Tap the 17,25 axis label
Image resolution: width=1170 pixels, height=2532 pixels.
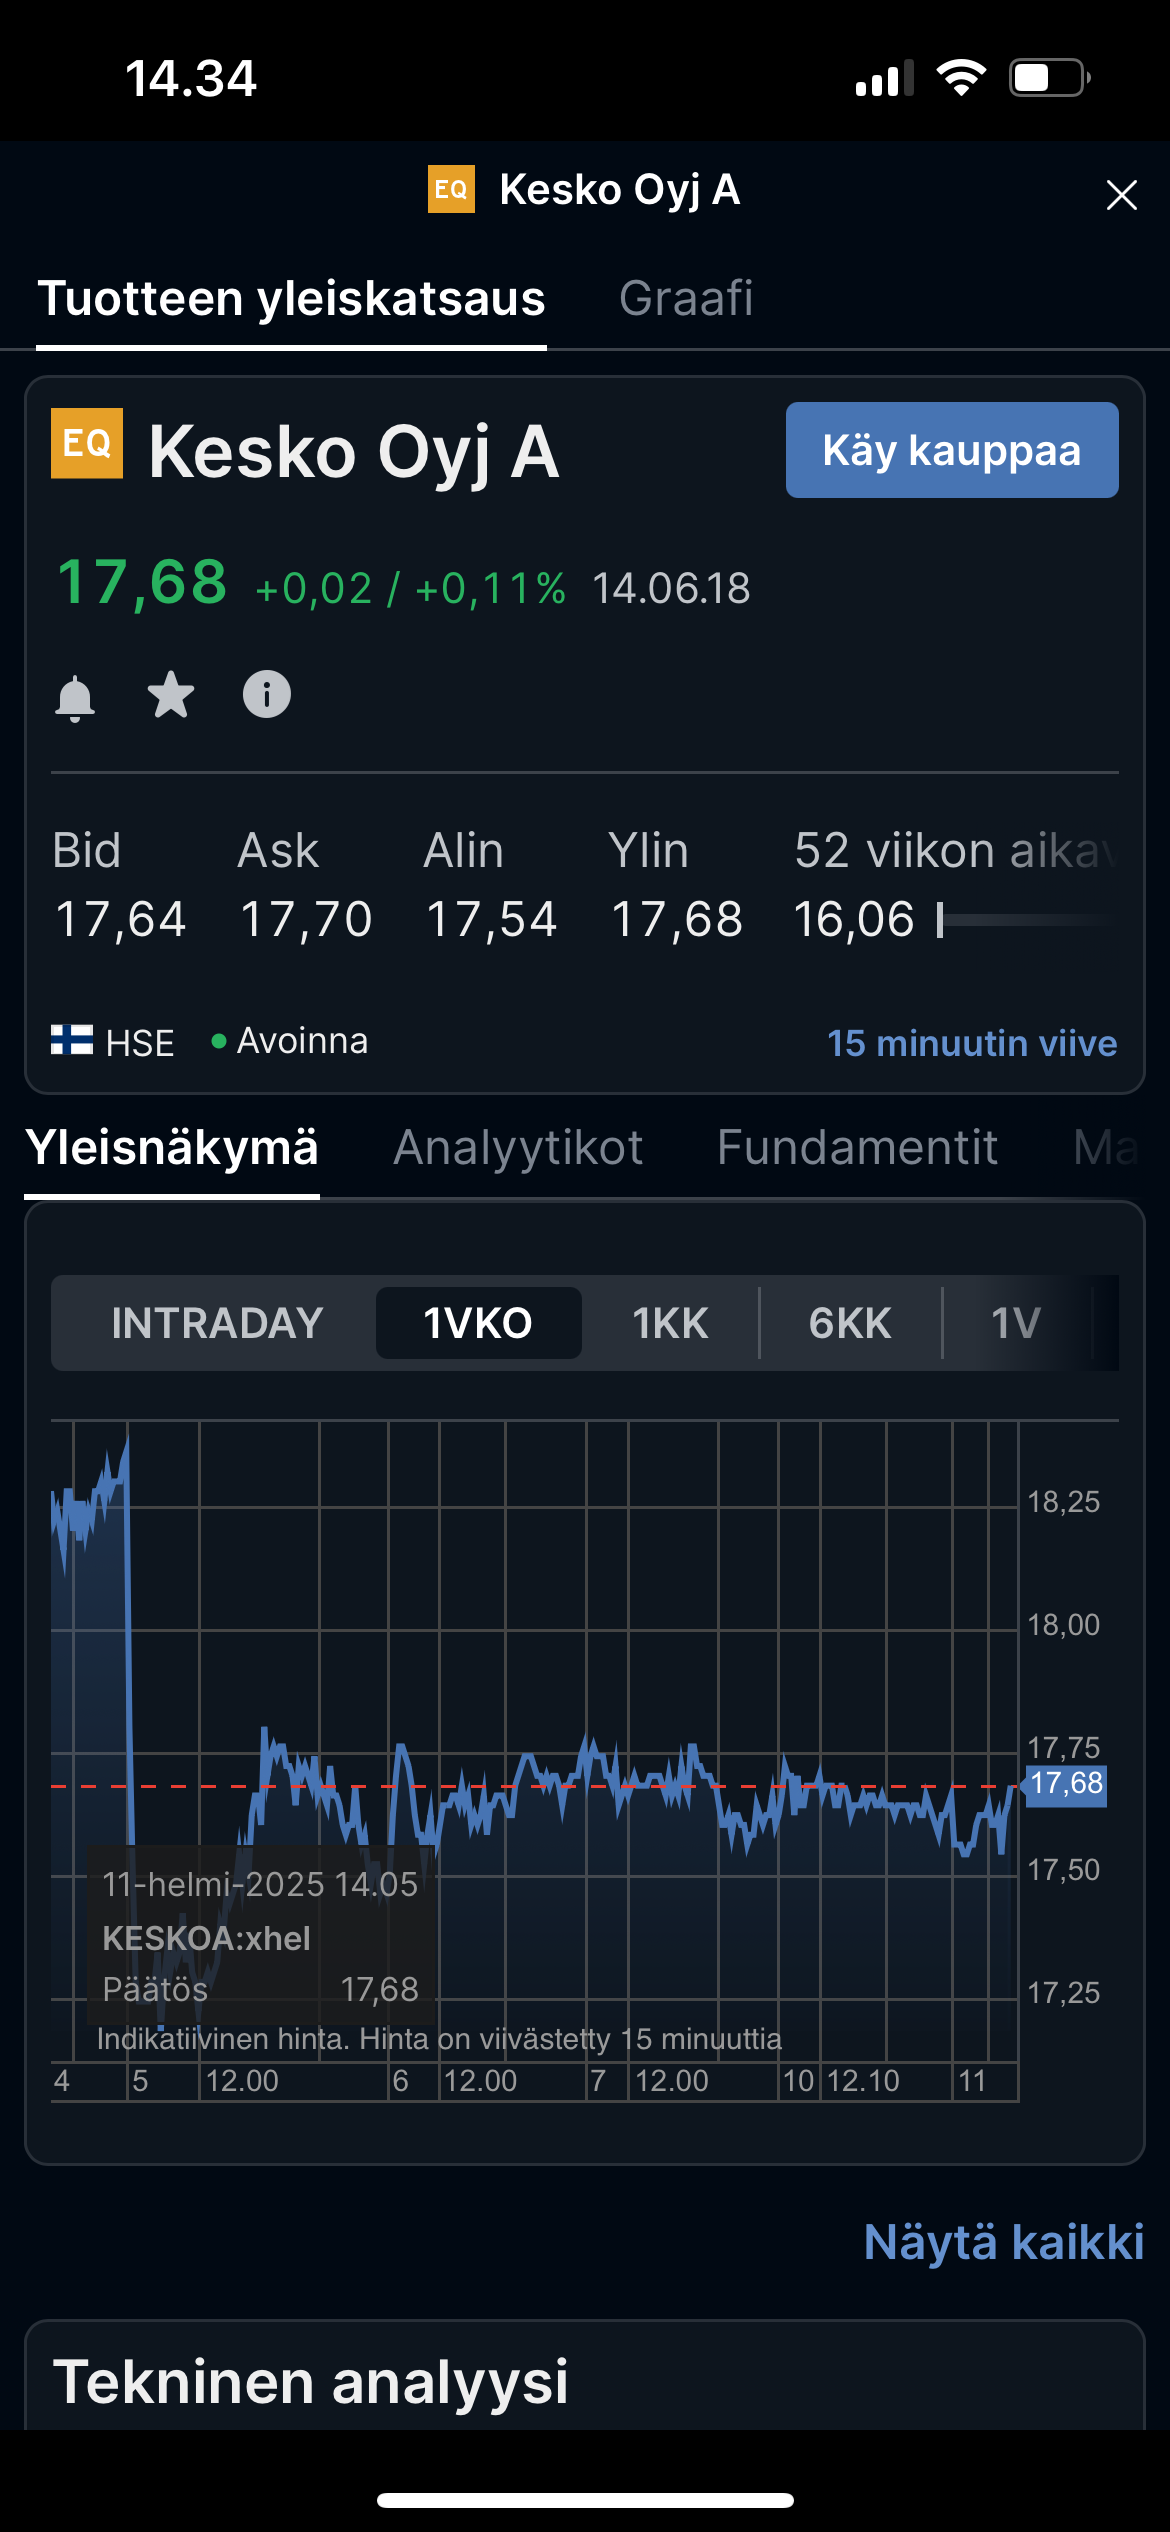pyautogui.click(x=1063, y=1993)
